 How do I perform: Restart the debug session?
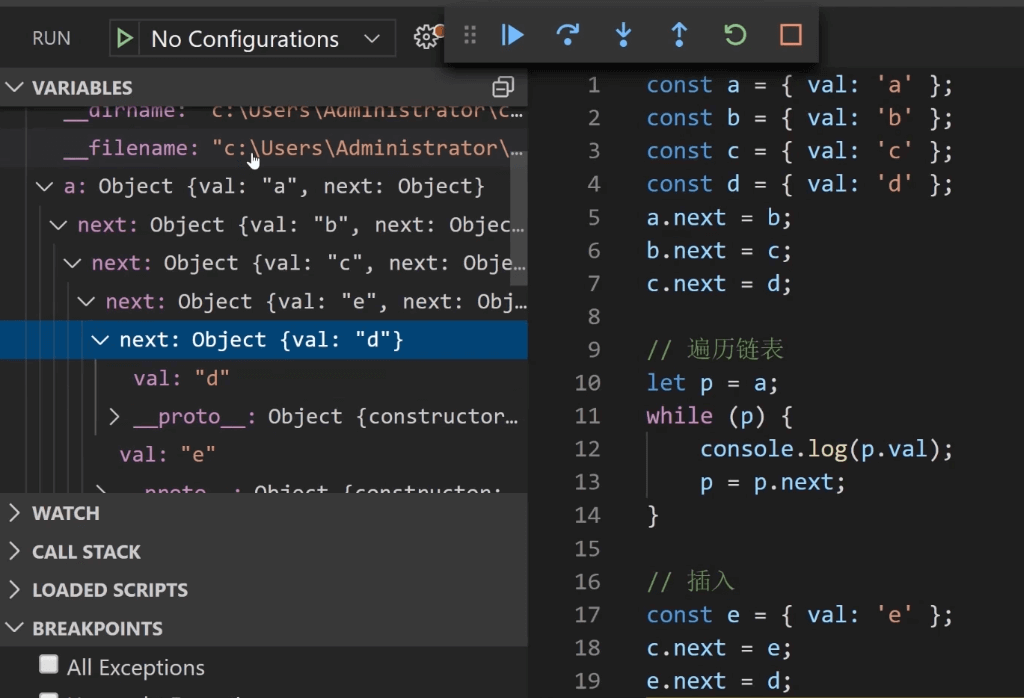tap(735, 35)
